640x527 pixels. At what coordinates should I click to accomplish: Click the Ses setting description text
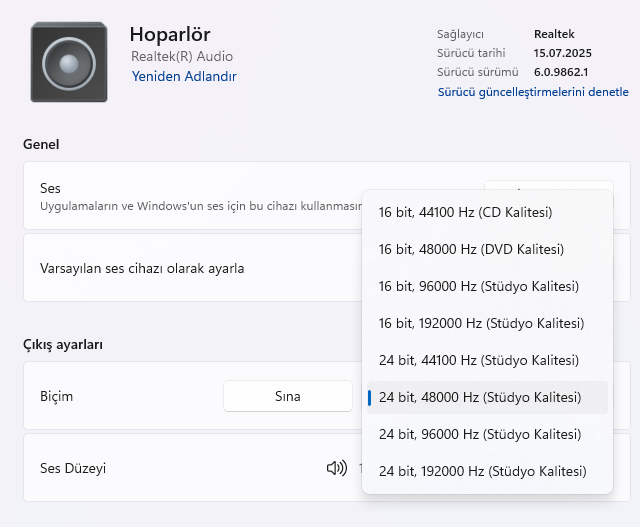pyautogui.click(x=200, y=206)
